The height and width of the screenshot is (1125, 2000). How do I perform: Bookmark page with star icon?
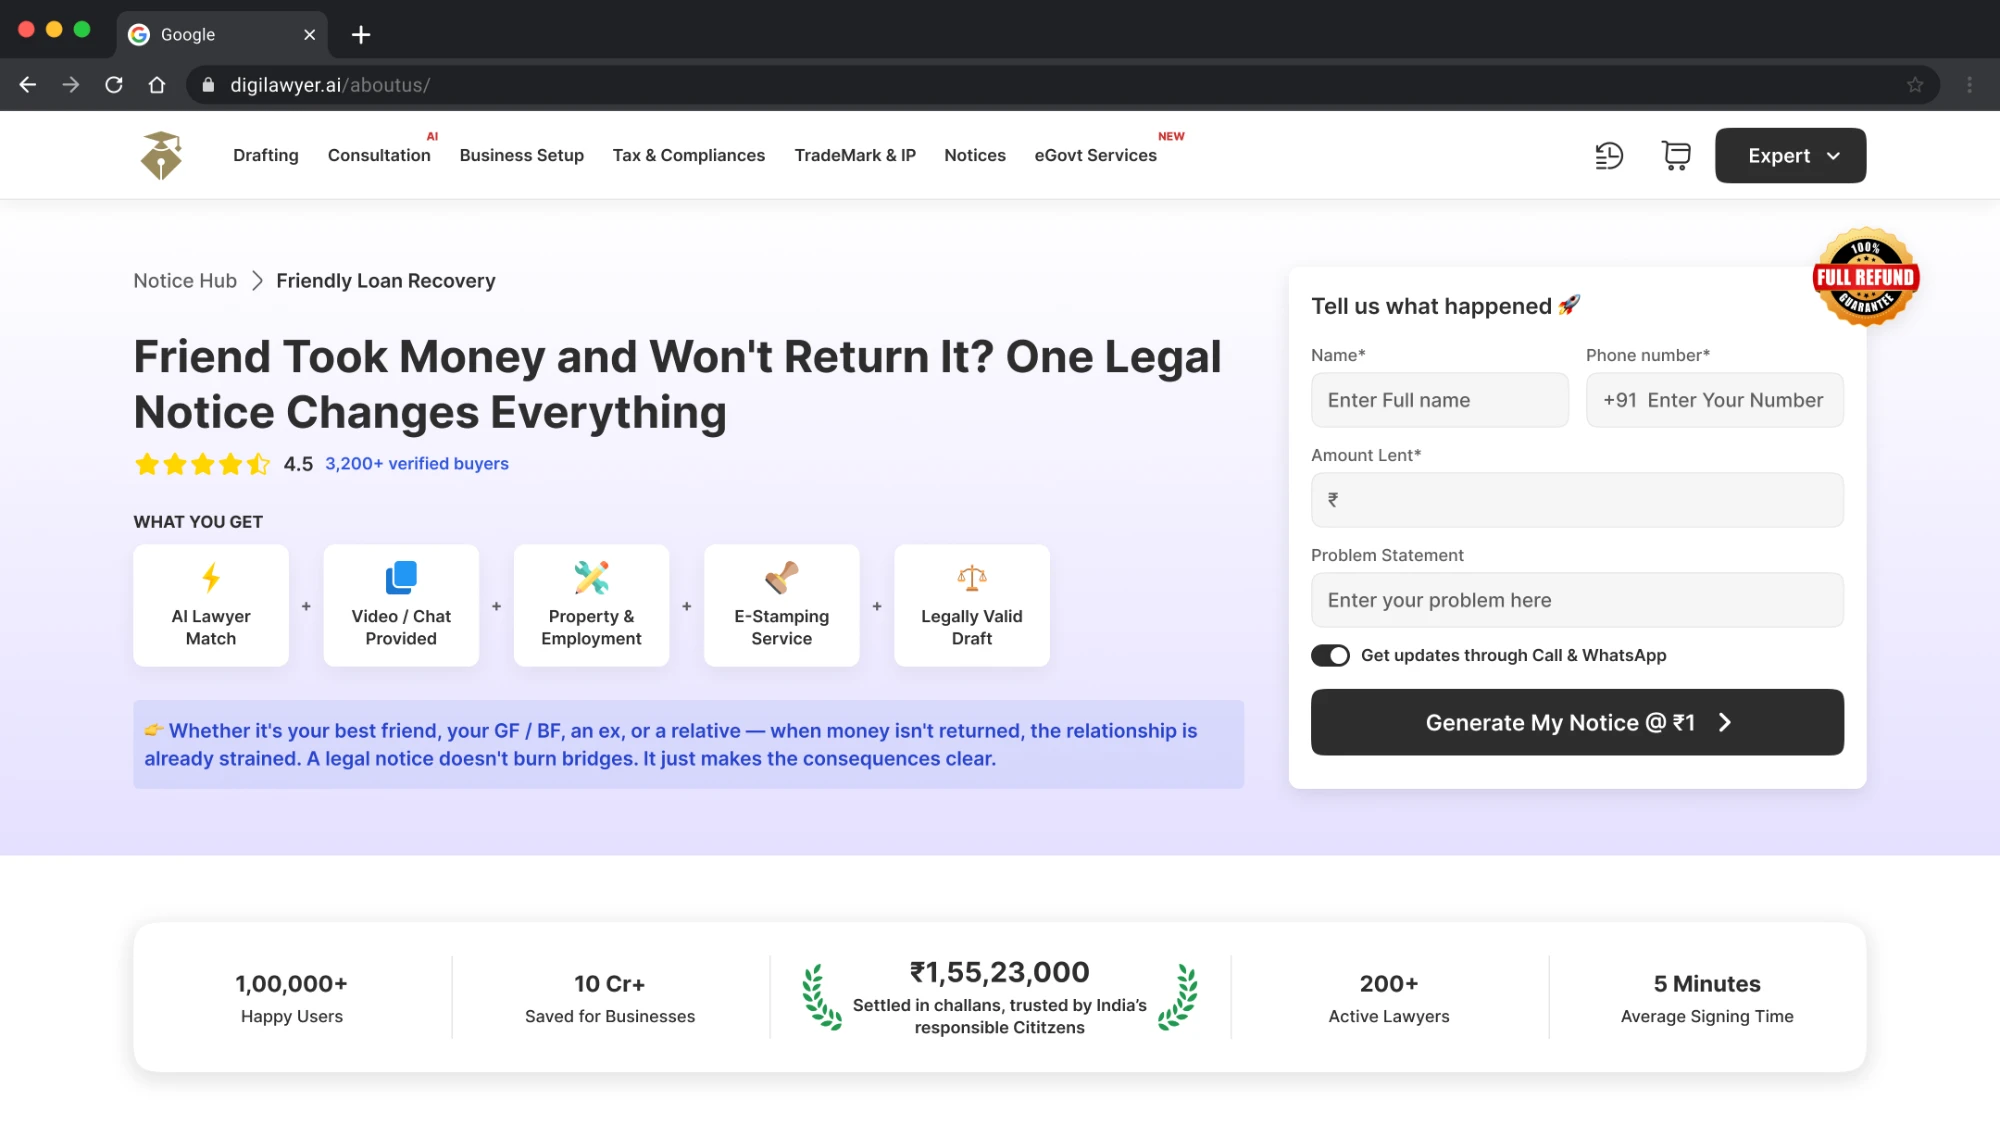(1915, 85)
